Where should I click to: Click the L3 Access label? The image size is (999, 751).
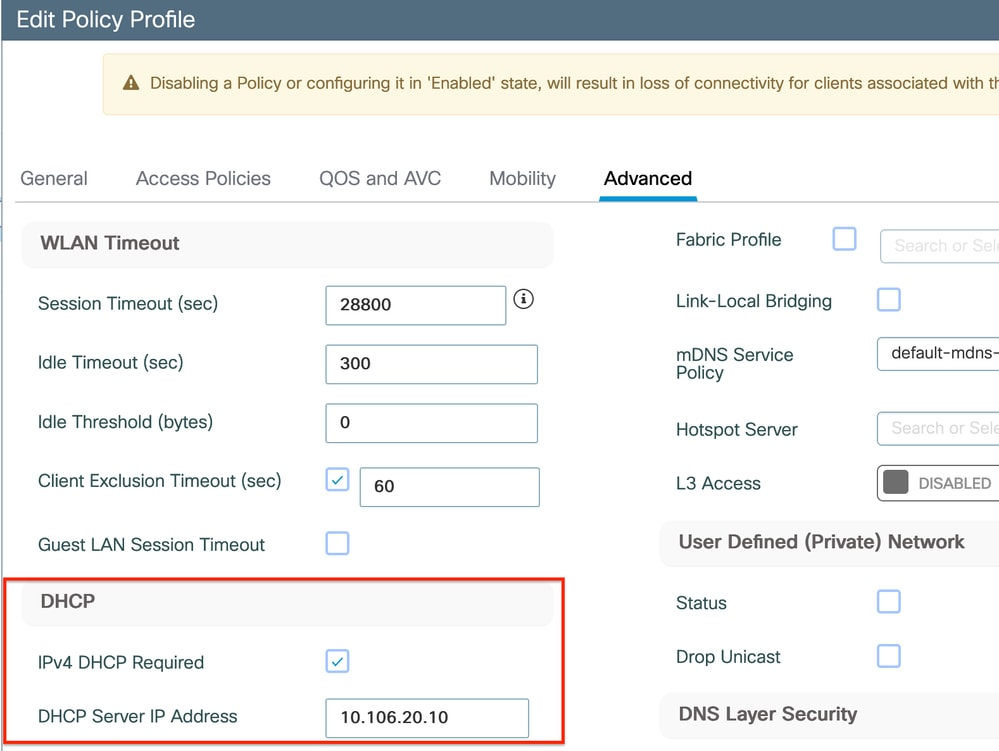pos(718,483)
